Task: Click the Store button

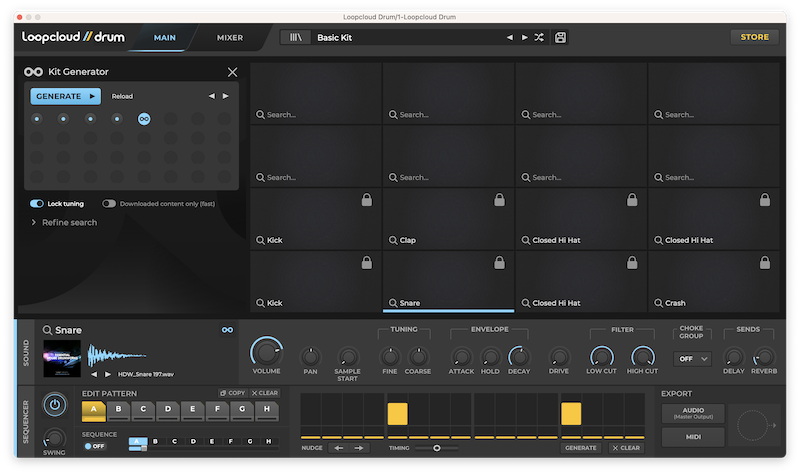Action: point(754,37)
